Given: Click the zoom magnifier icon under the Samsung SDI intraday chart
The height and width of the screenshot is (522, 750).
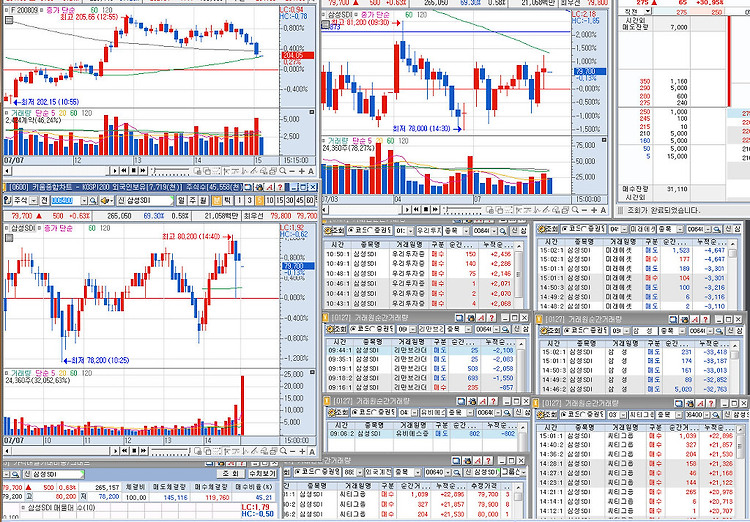Looking at the screenshot, I should 283,451.
